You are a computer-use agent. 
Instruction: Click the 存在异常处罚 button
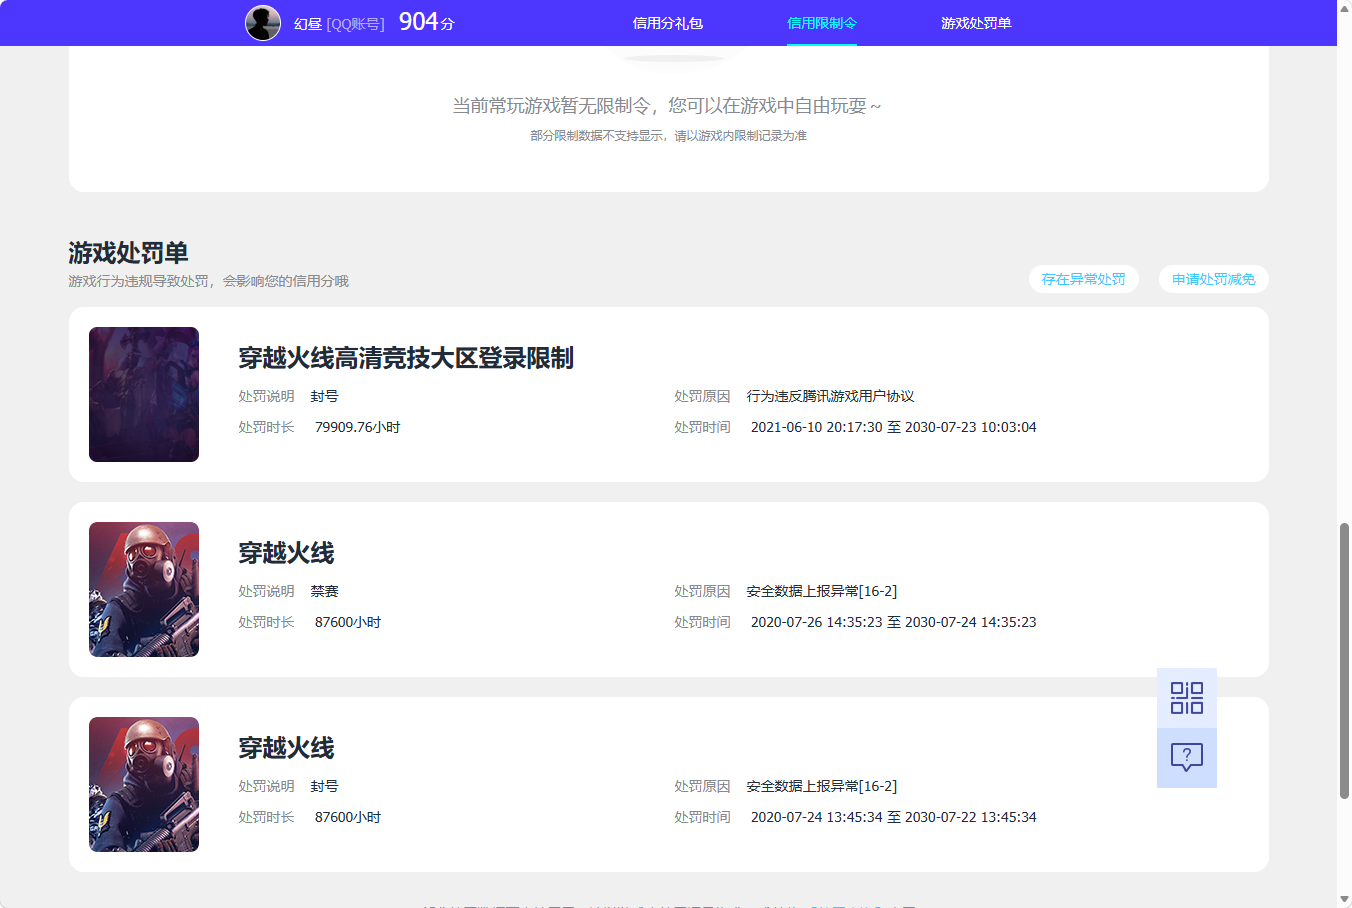click(x=1084, y=279)
